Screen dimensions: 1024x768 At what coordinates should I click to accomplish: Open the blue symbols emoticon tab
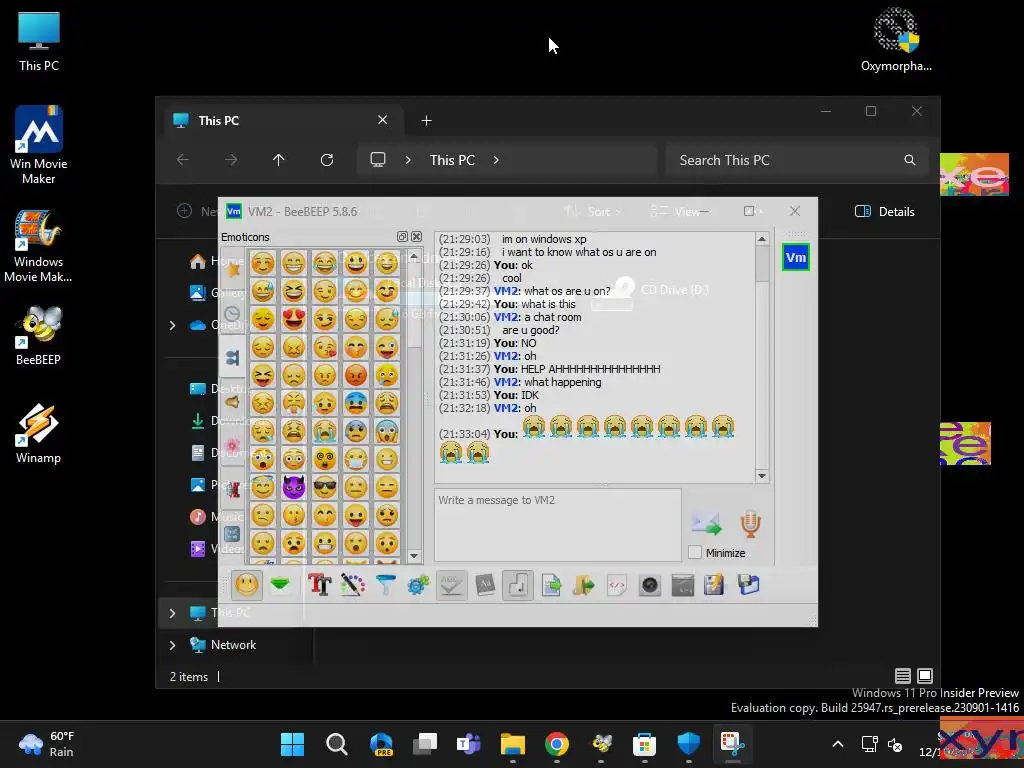232,534
